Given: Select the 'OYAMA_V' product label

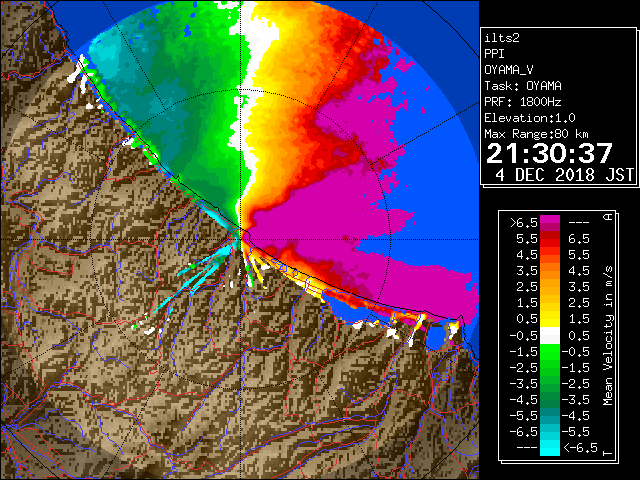Looking at the screenshot, I should tap(509, 70).
